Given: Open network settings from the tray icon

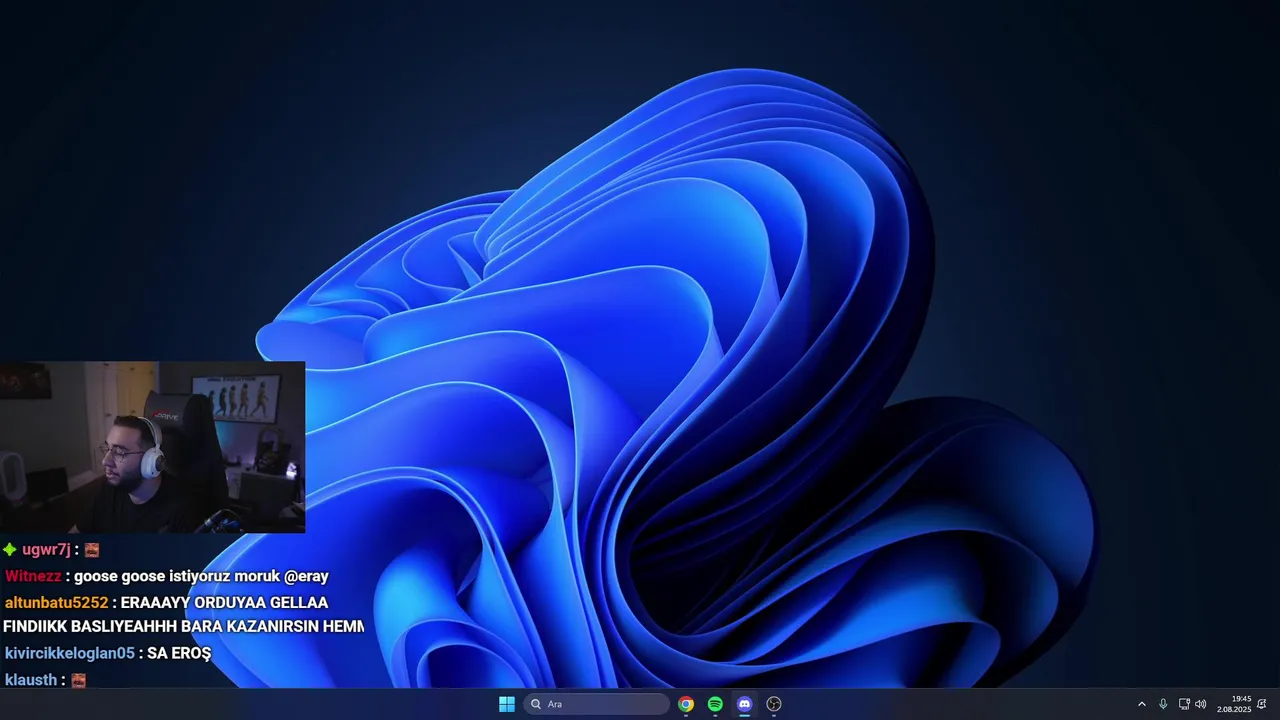Looking at the screenshot, I should (1184, 704).
